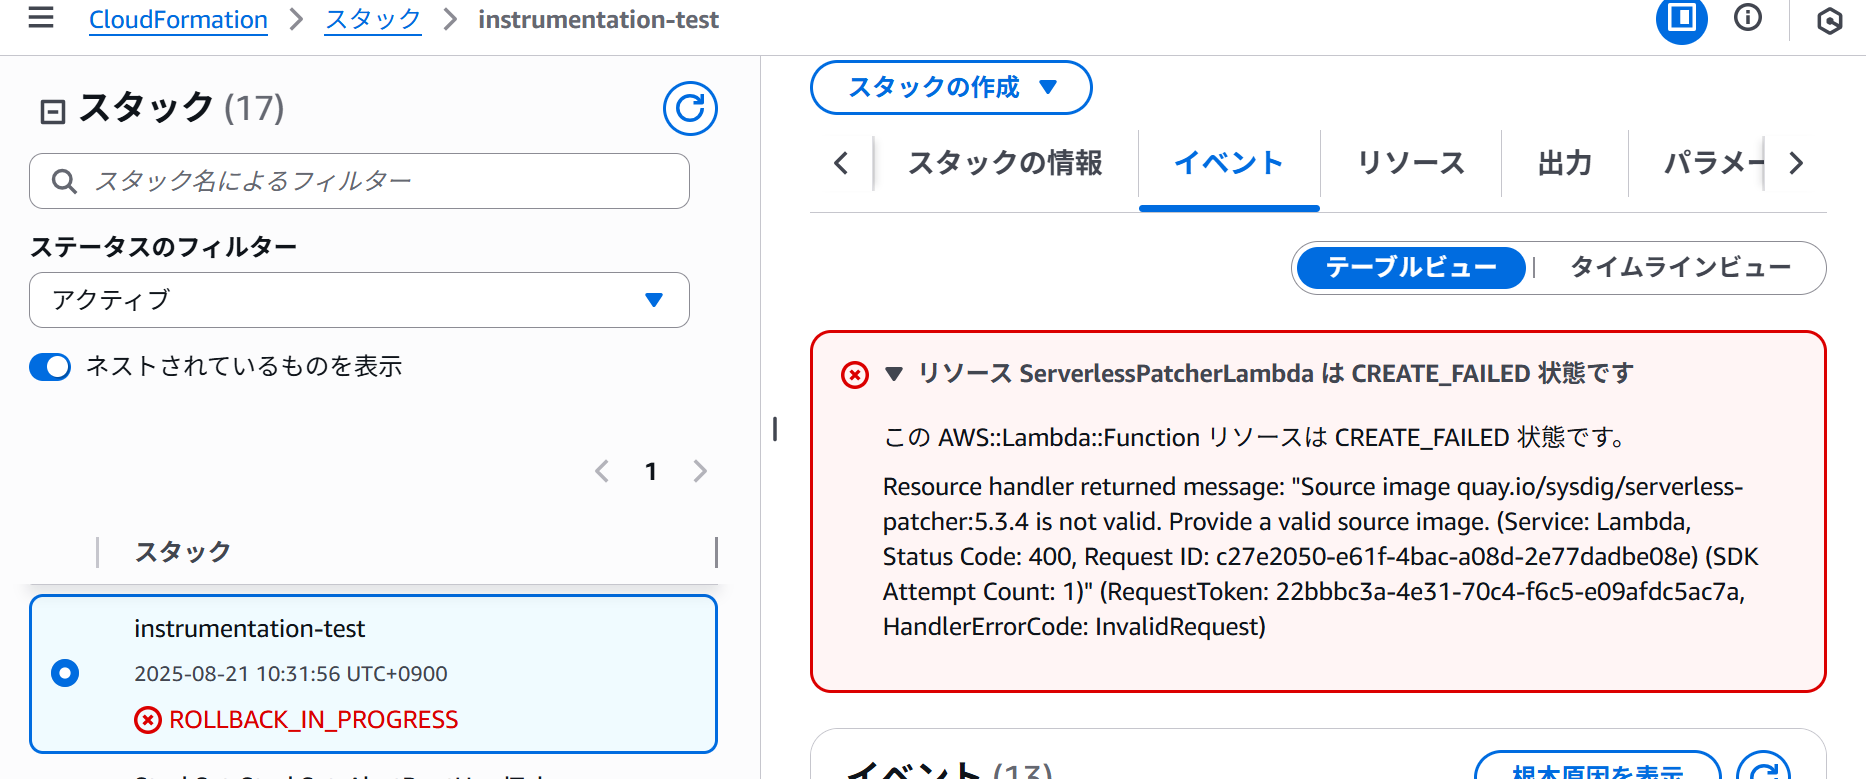
Task: Open the hamburger navigation menu
Action: pos(41,18)
